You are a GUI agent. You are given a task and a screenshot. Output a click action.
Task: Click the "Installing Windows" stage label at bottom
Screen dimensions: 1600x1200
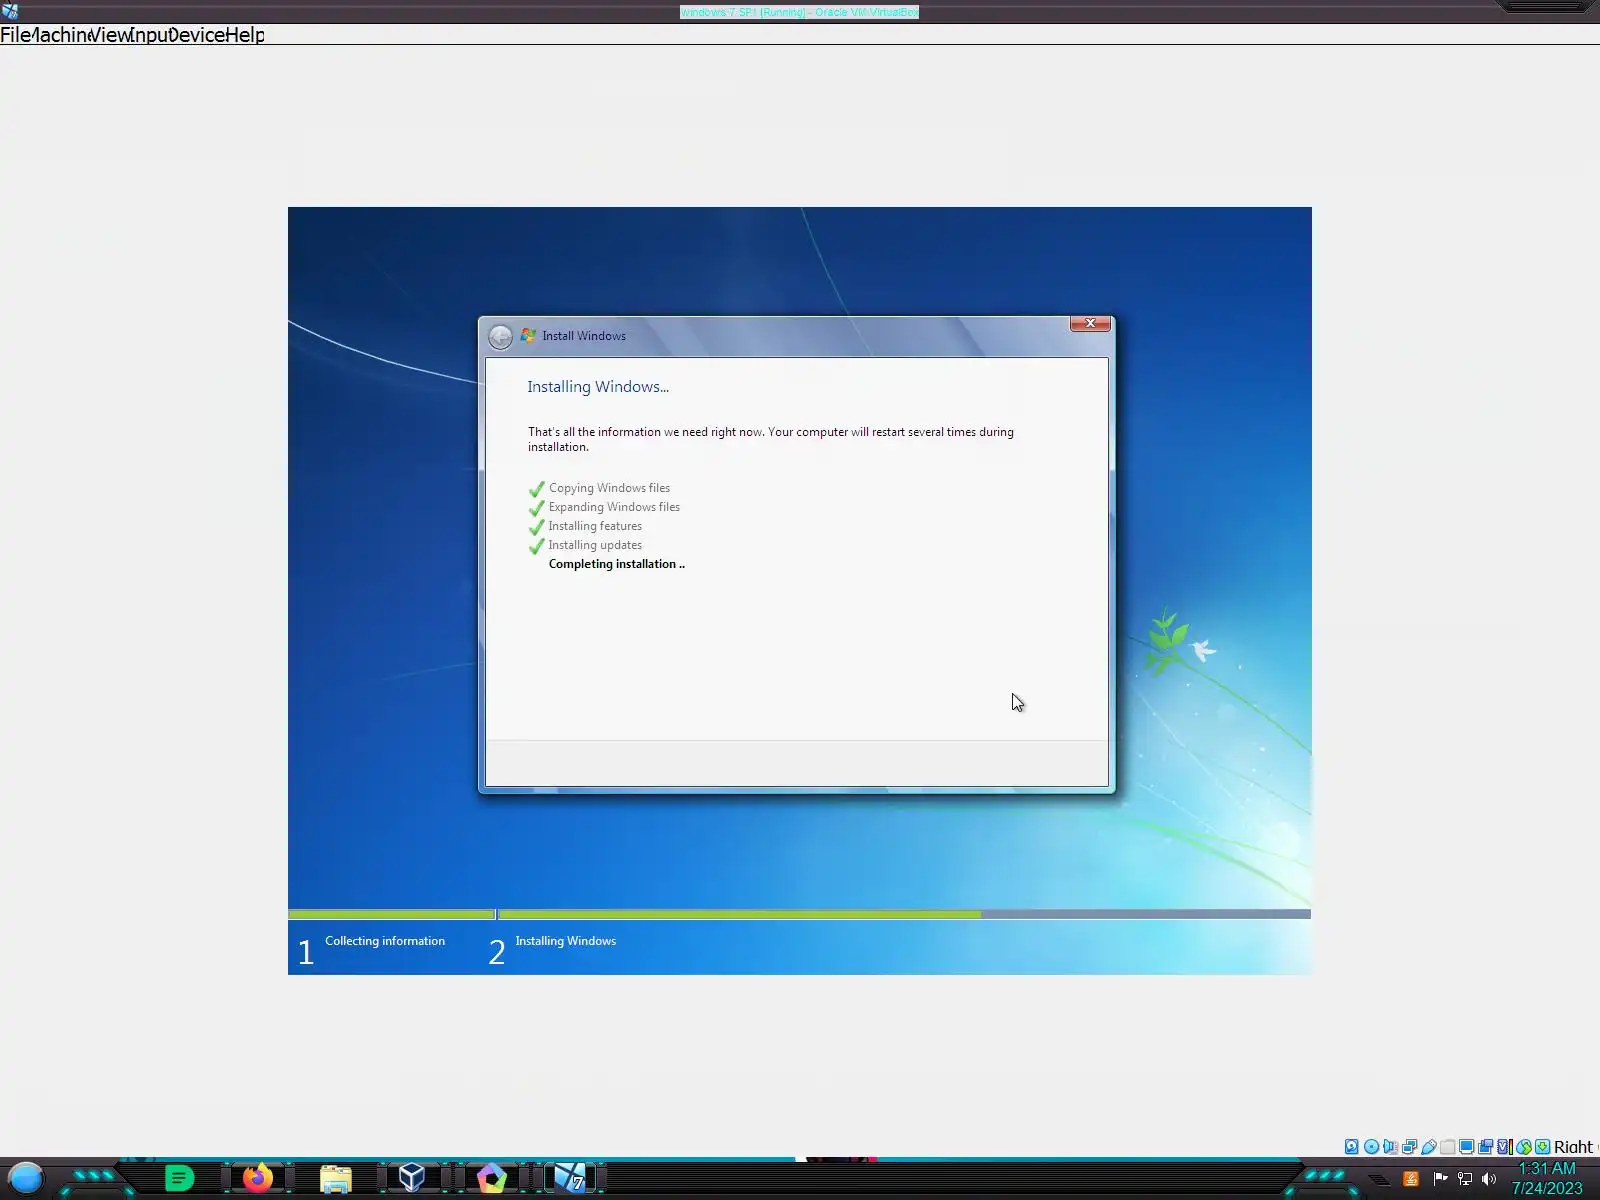(x=565, y=941)
